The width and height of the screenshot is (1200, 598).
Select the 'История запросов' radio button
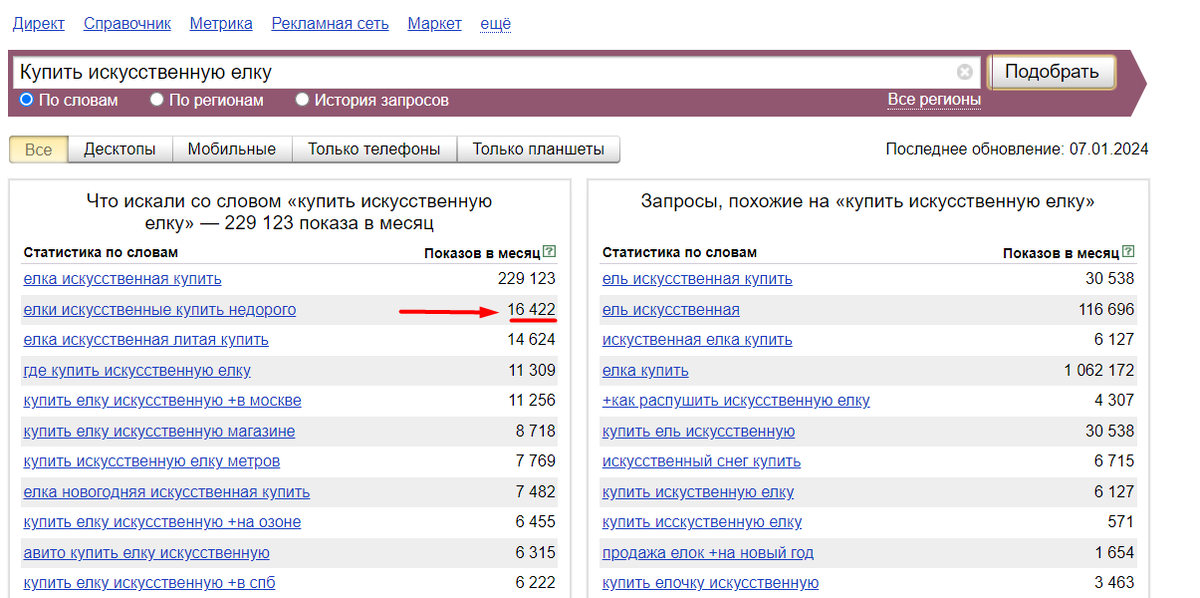pos(302,100)
